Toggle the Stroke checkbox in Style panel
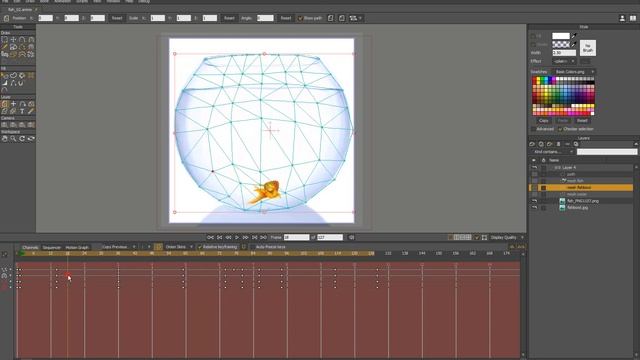This screenshot has width=640, height=360. pos(533,44)
